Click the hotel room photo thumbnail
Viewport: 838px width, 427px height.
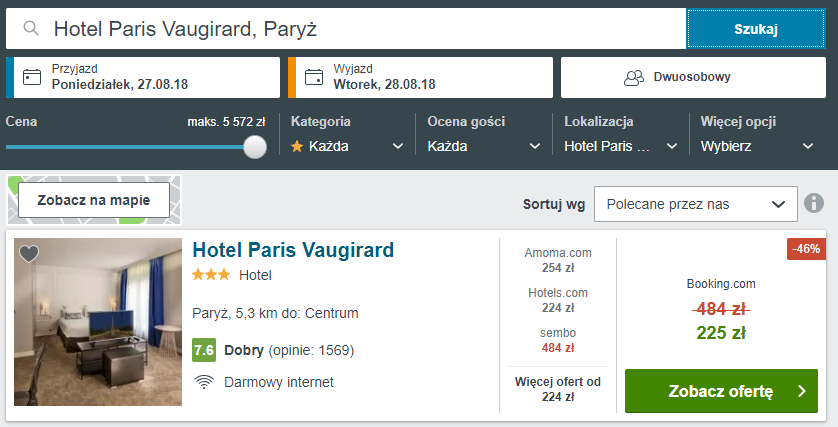coord(98,322)
